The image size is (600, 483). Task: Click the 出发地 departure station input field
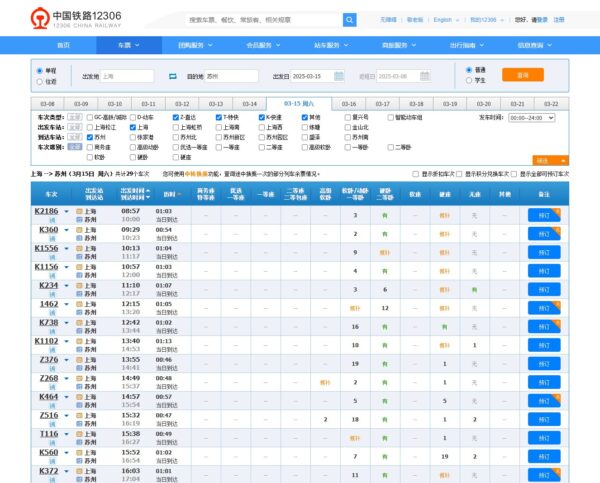click(127, 76)
